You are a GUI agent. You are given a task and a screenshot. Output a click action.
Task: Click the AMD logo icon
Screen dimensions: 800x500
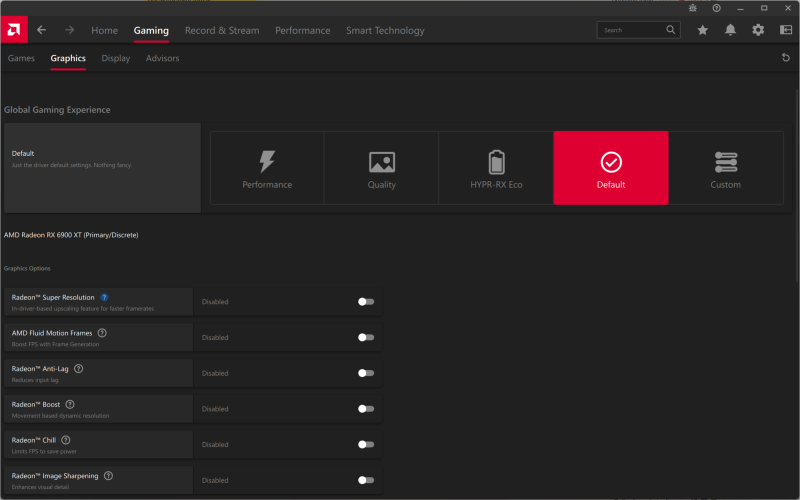coord(14,30)
